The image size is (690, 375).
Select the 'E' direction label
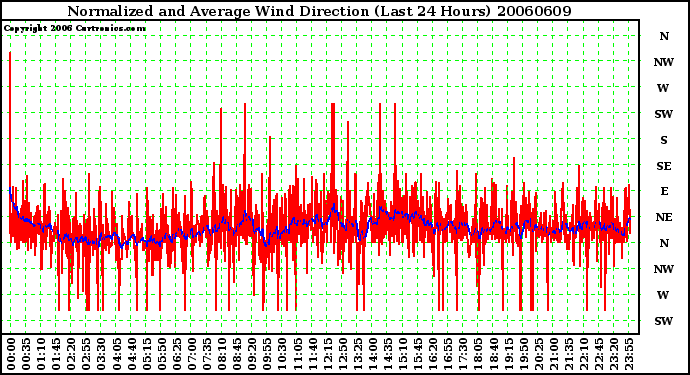click(x=664, y=191)
